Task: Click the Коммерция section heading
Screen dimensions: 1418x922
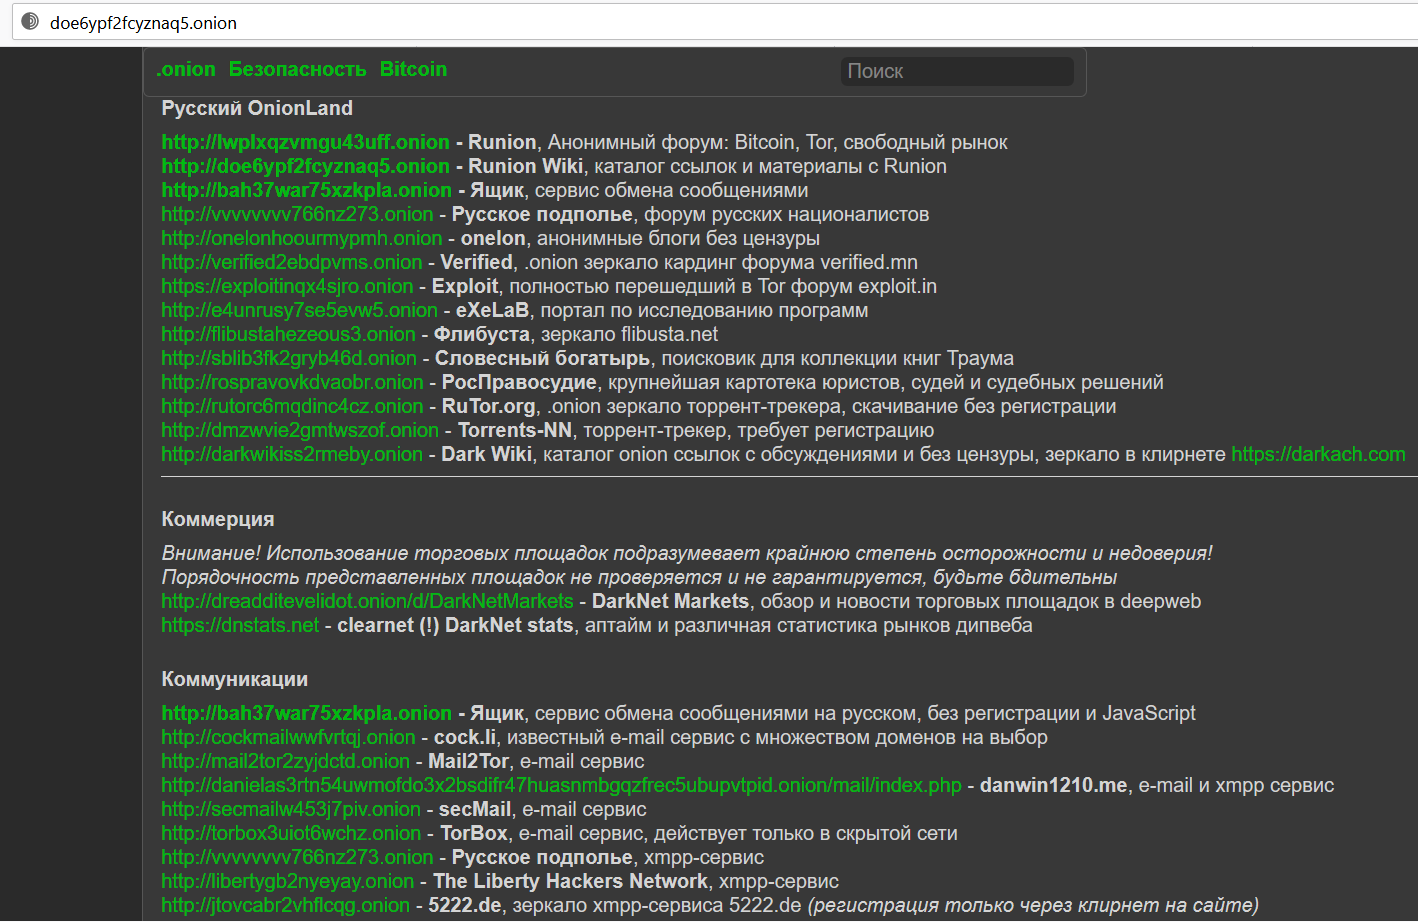Action: 218,519
